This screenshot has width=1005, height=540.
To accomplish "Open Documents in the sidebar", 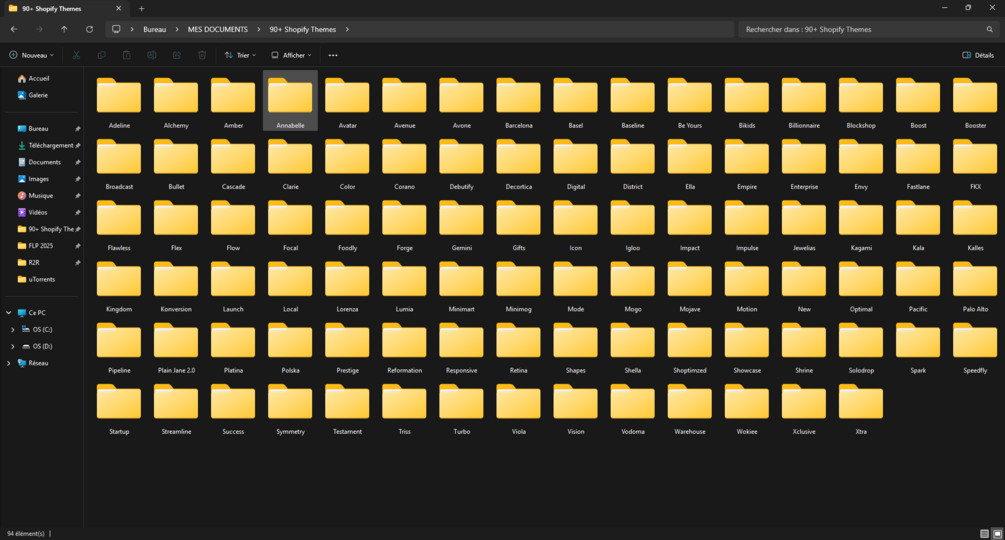I will coord(44,162).
